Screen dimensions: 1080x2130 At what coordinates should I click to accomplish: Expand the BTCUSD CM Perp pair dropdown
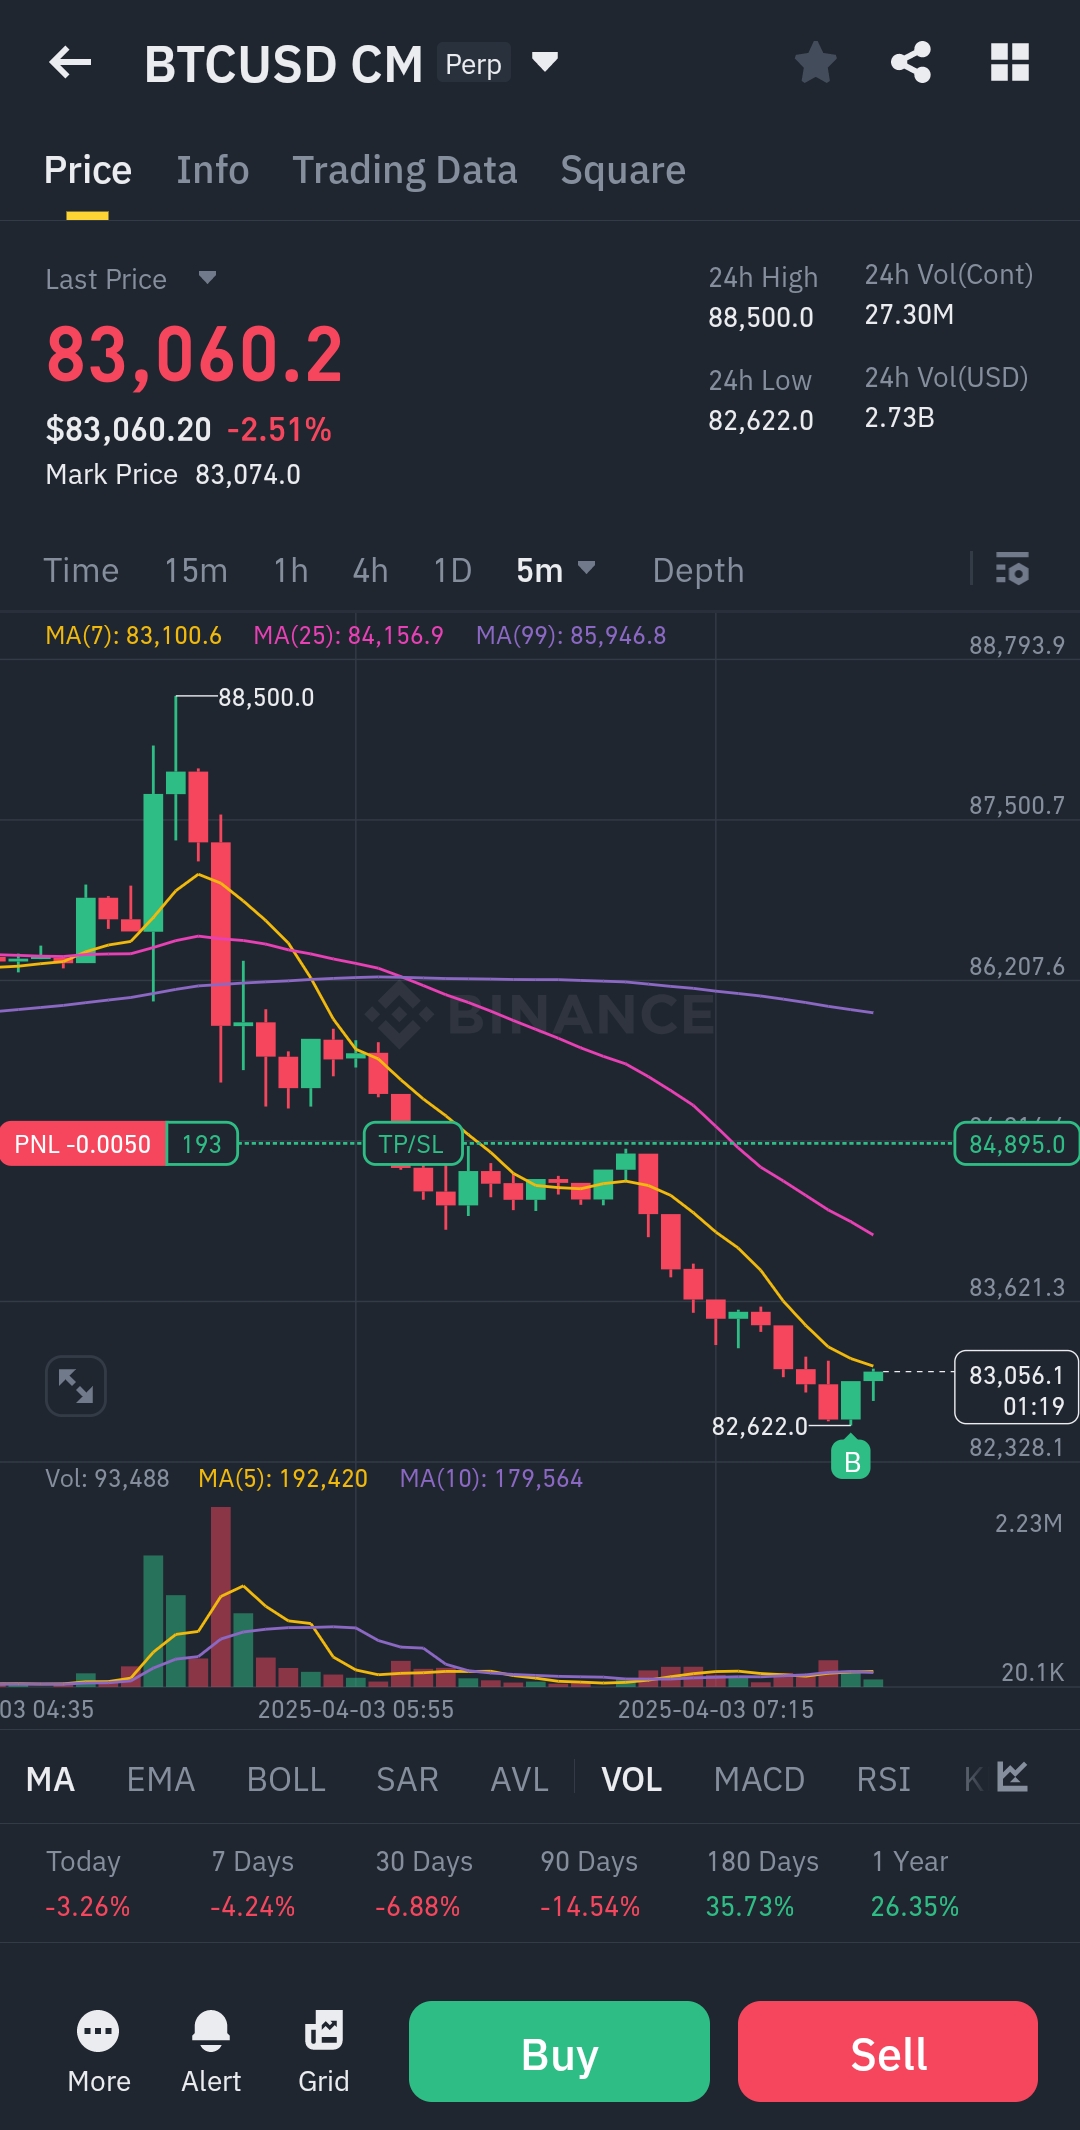[x=544, y=62]
